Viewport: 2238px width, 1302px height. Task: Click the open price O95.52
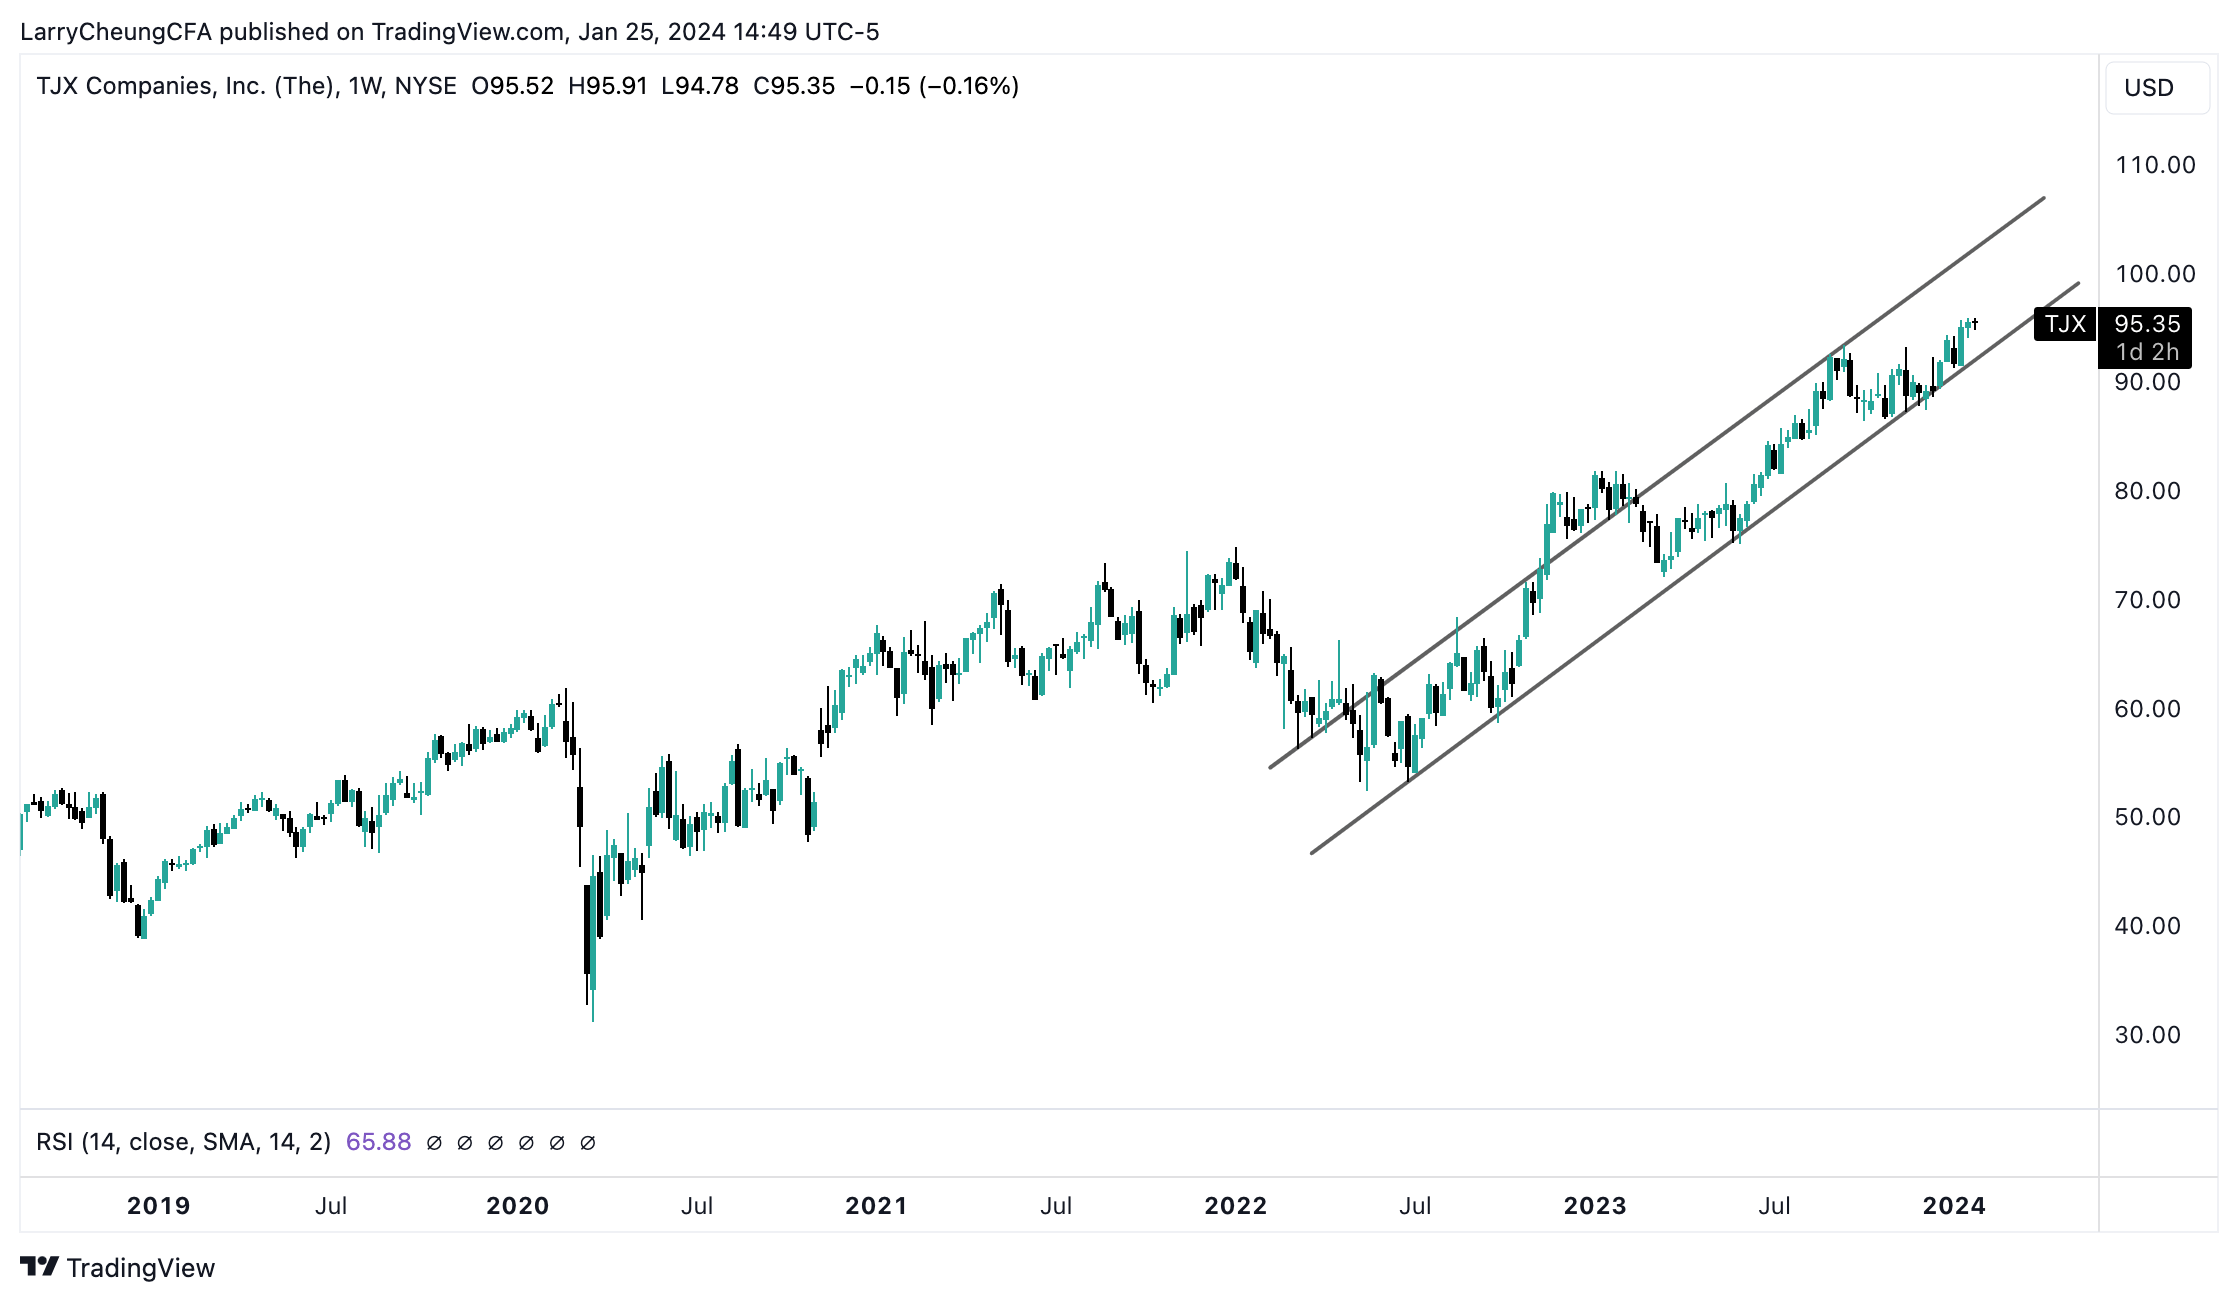point(512,86)
